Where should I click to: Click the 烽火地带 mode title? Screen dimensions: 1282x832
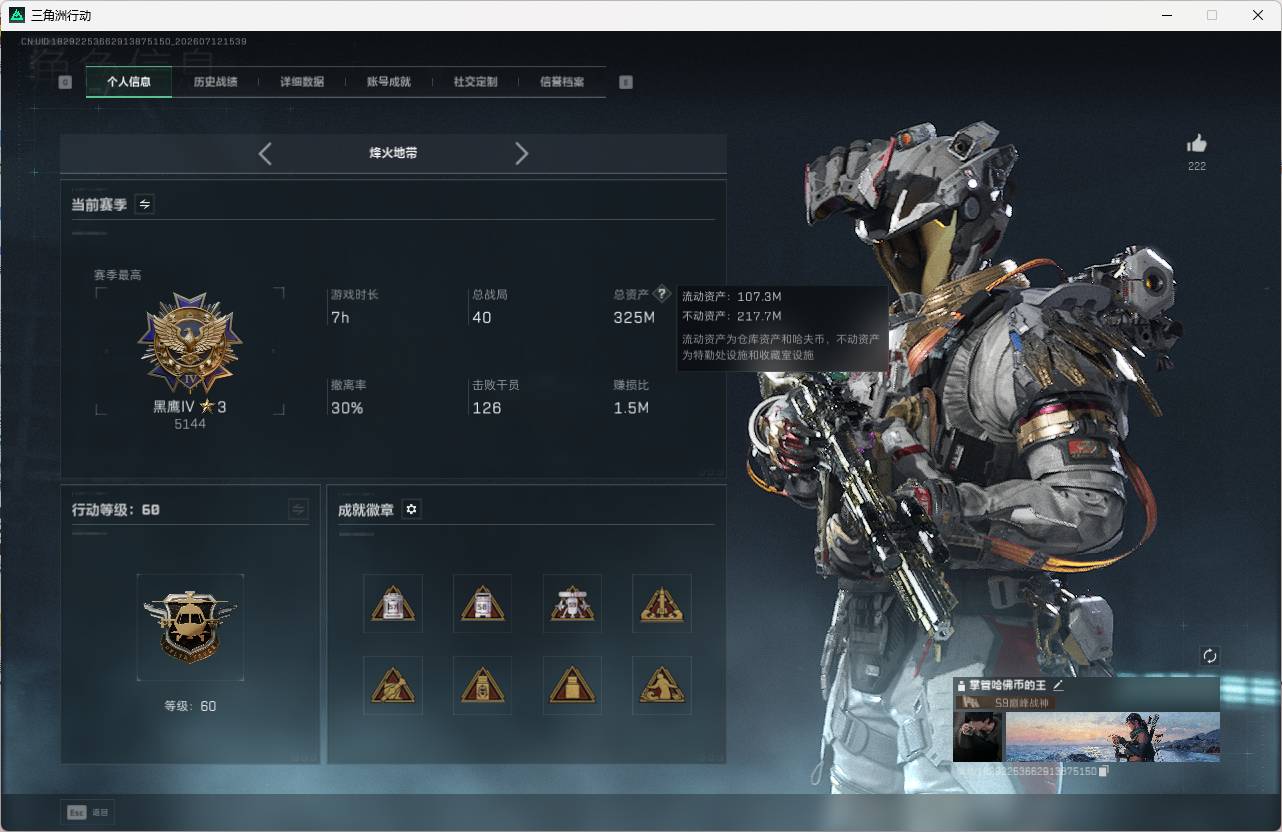click(393, 153)
